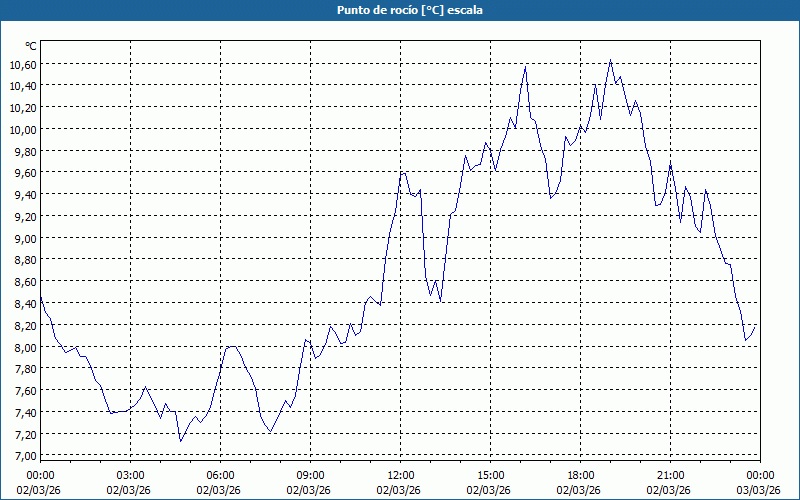Click the 03:00 time axis label
Image resolution: width=800 pixels, height=500 pixels.
(130, 475)
